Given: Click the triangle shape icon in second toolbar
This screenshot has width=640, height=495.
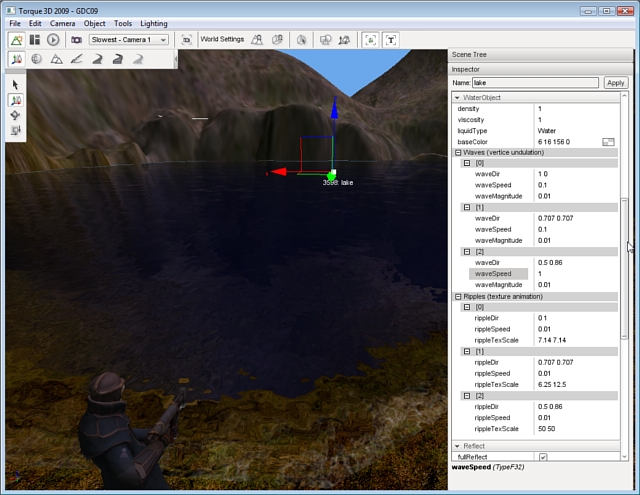Looking at the screenshot, I should (56, 59).
